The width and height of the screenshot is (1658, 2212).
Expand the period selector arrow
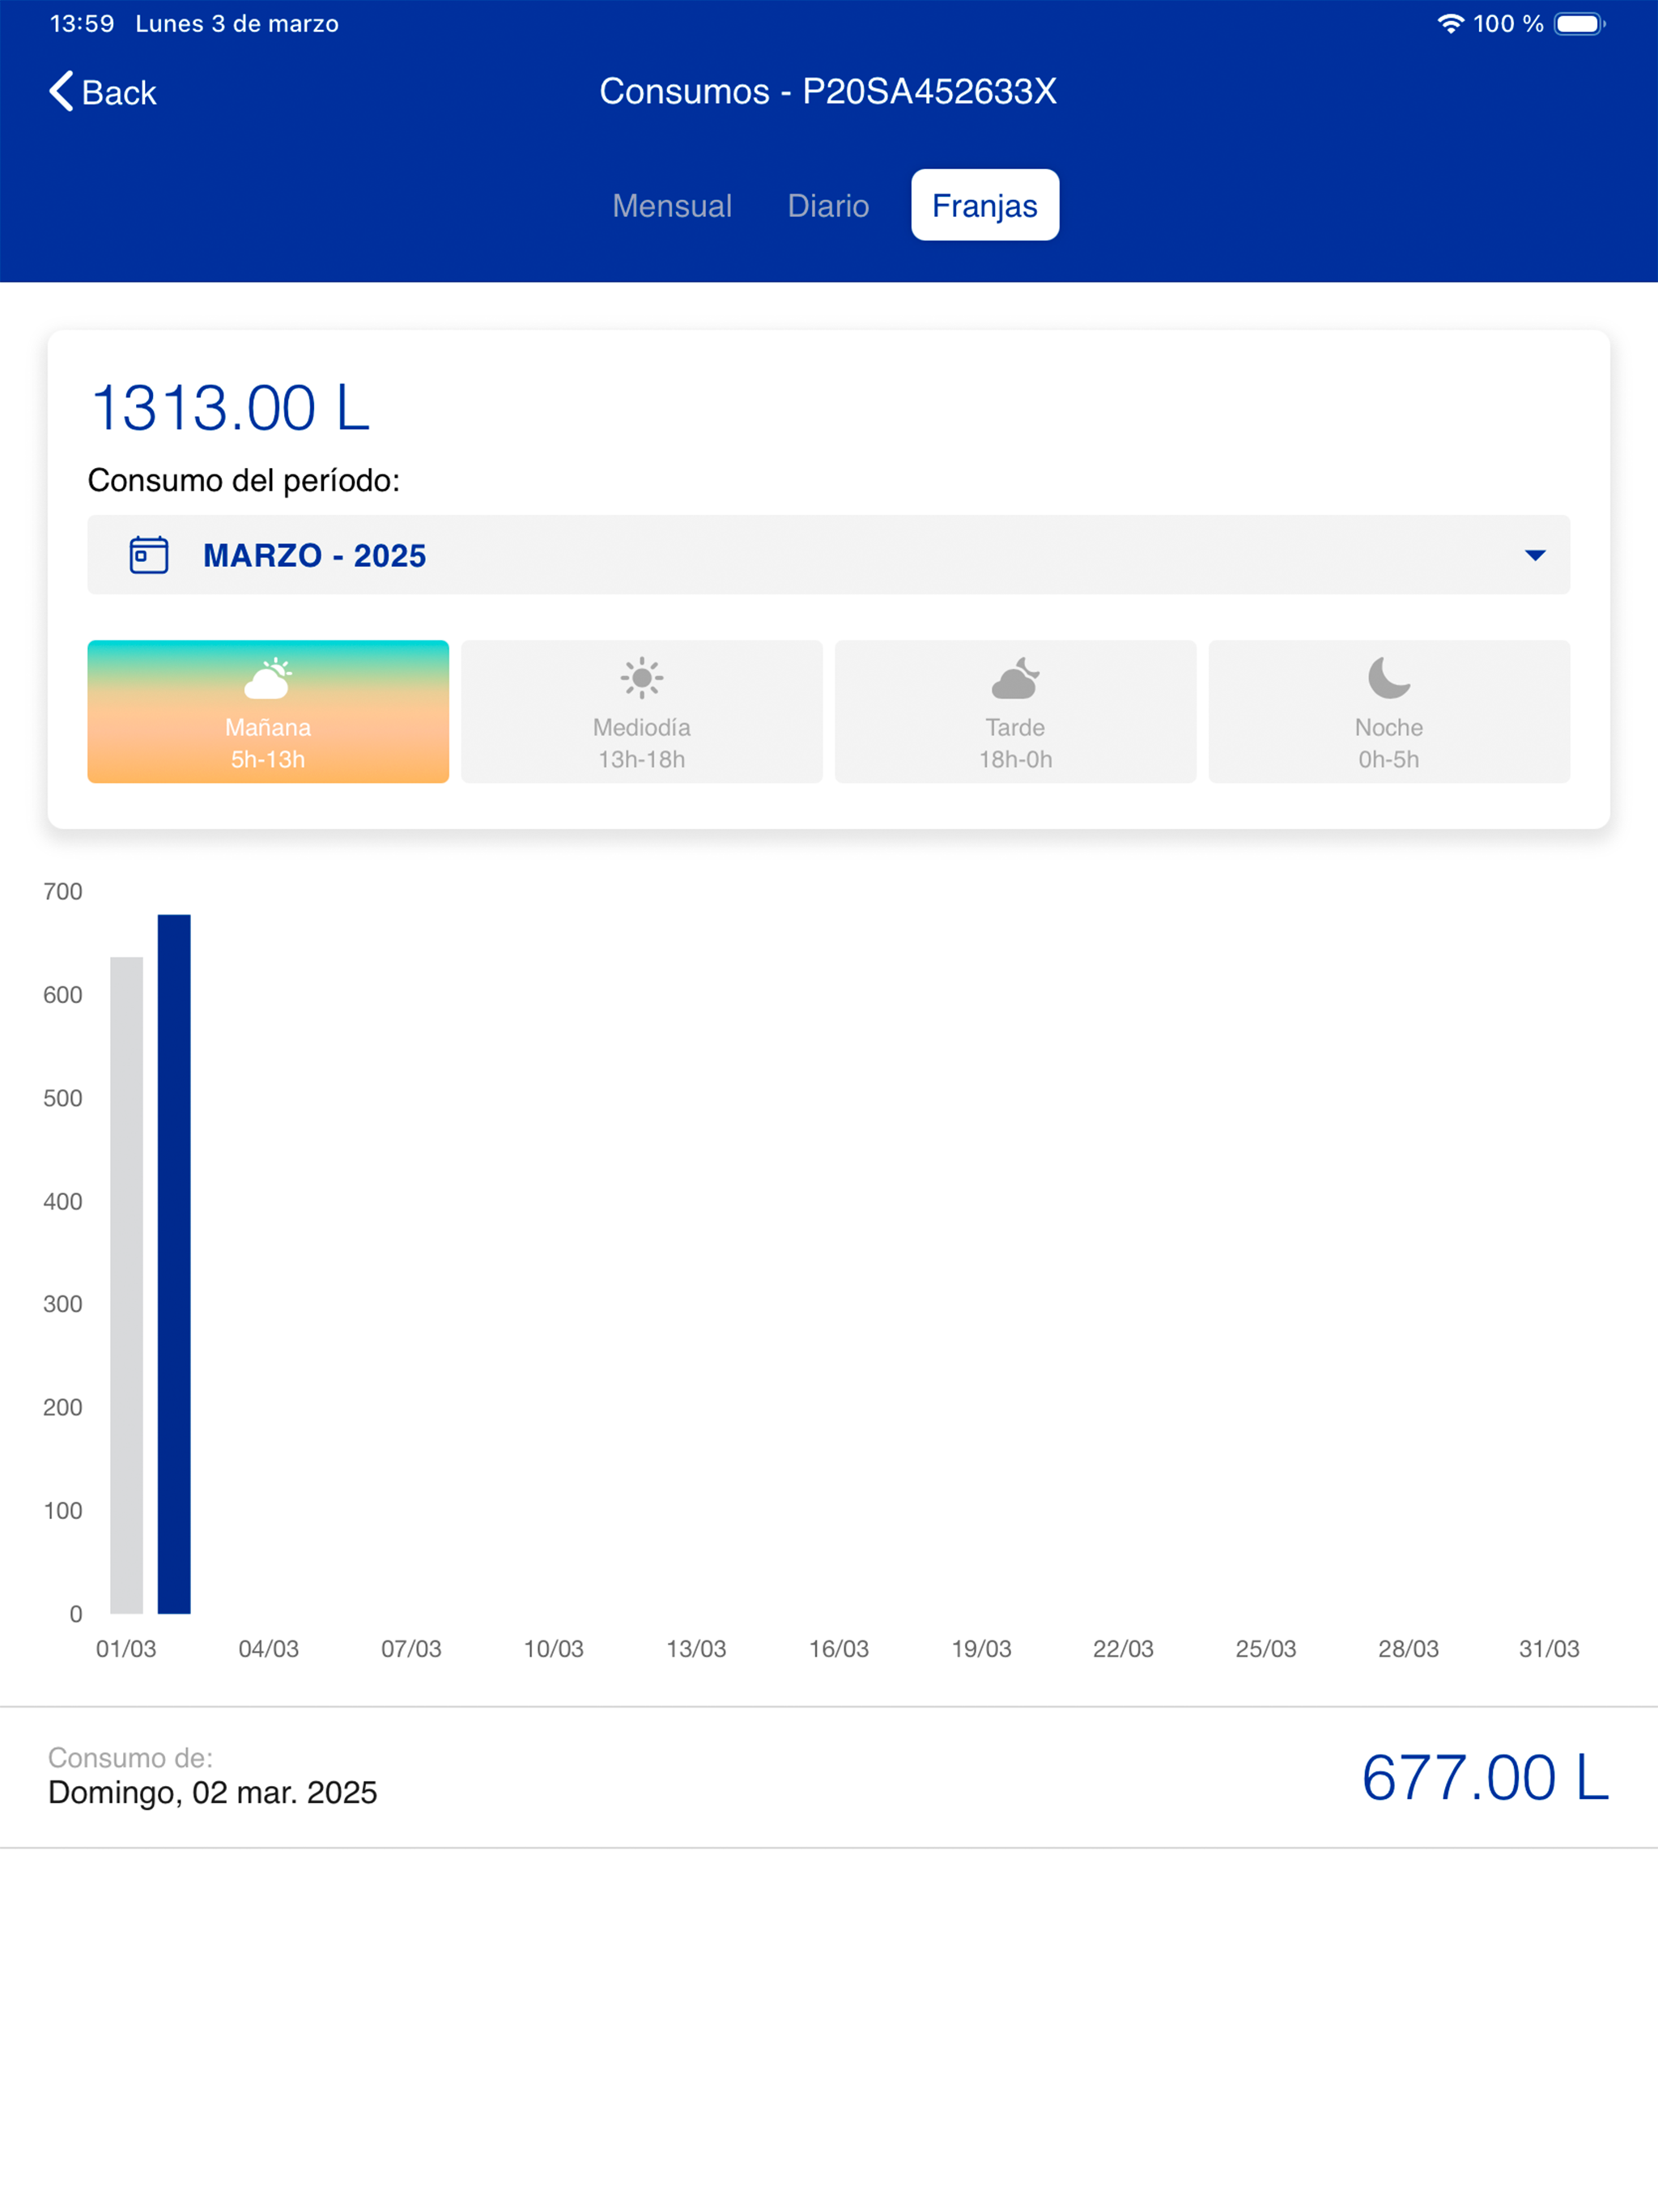pos(1535,555)
